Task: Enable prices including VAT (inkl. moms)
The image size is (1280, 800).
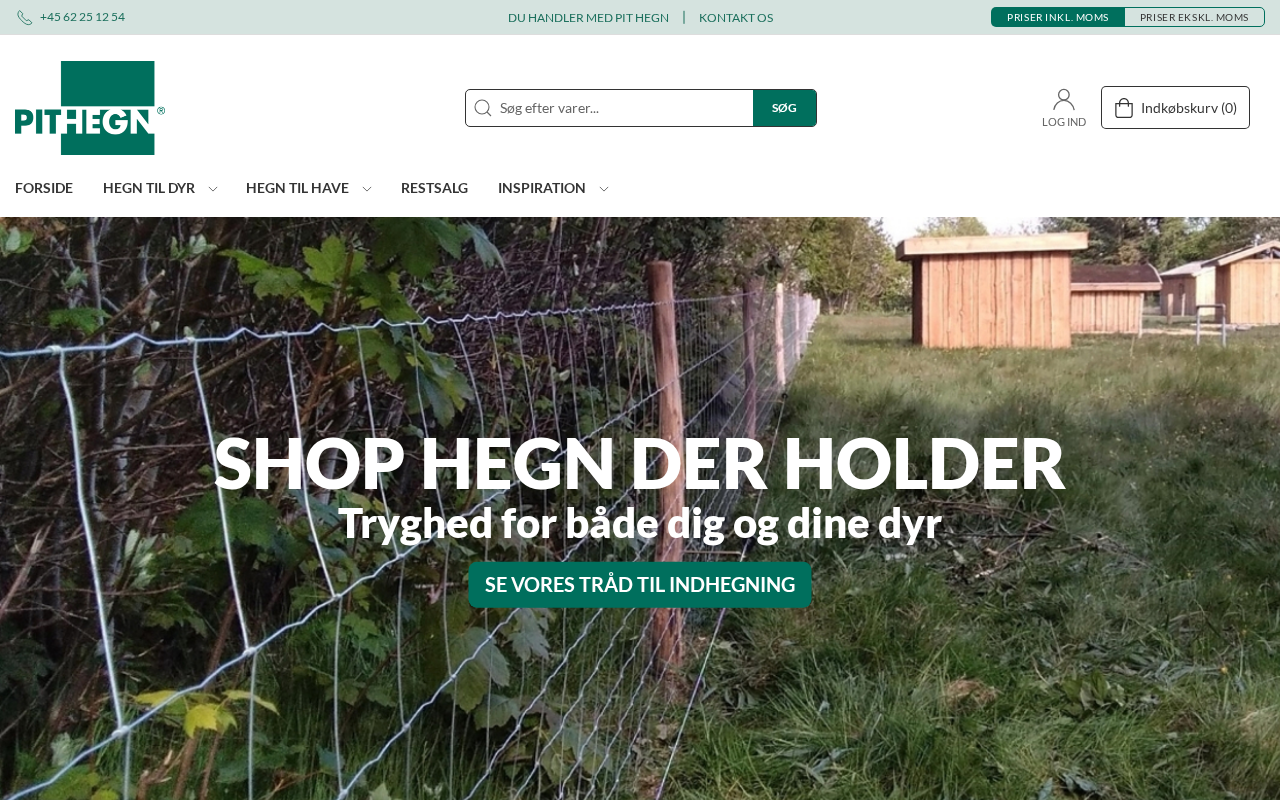Action: (1058, 17)
